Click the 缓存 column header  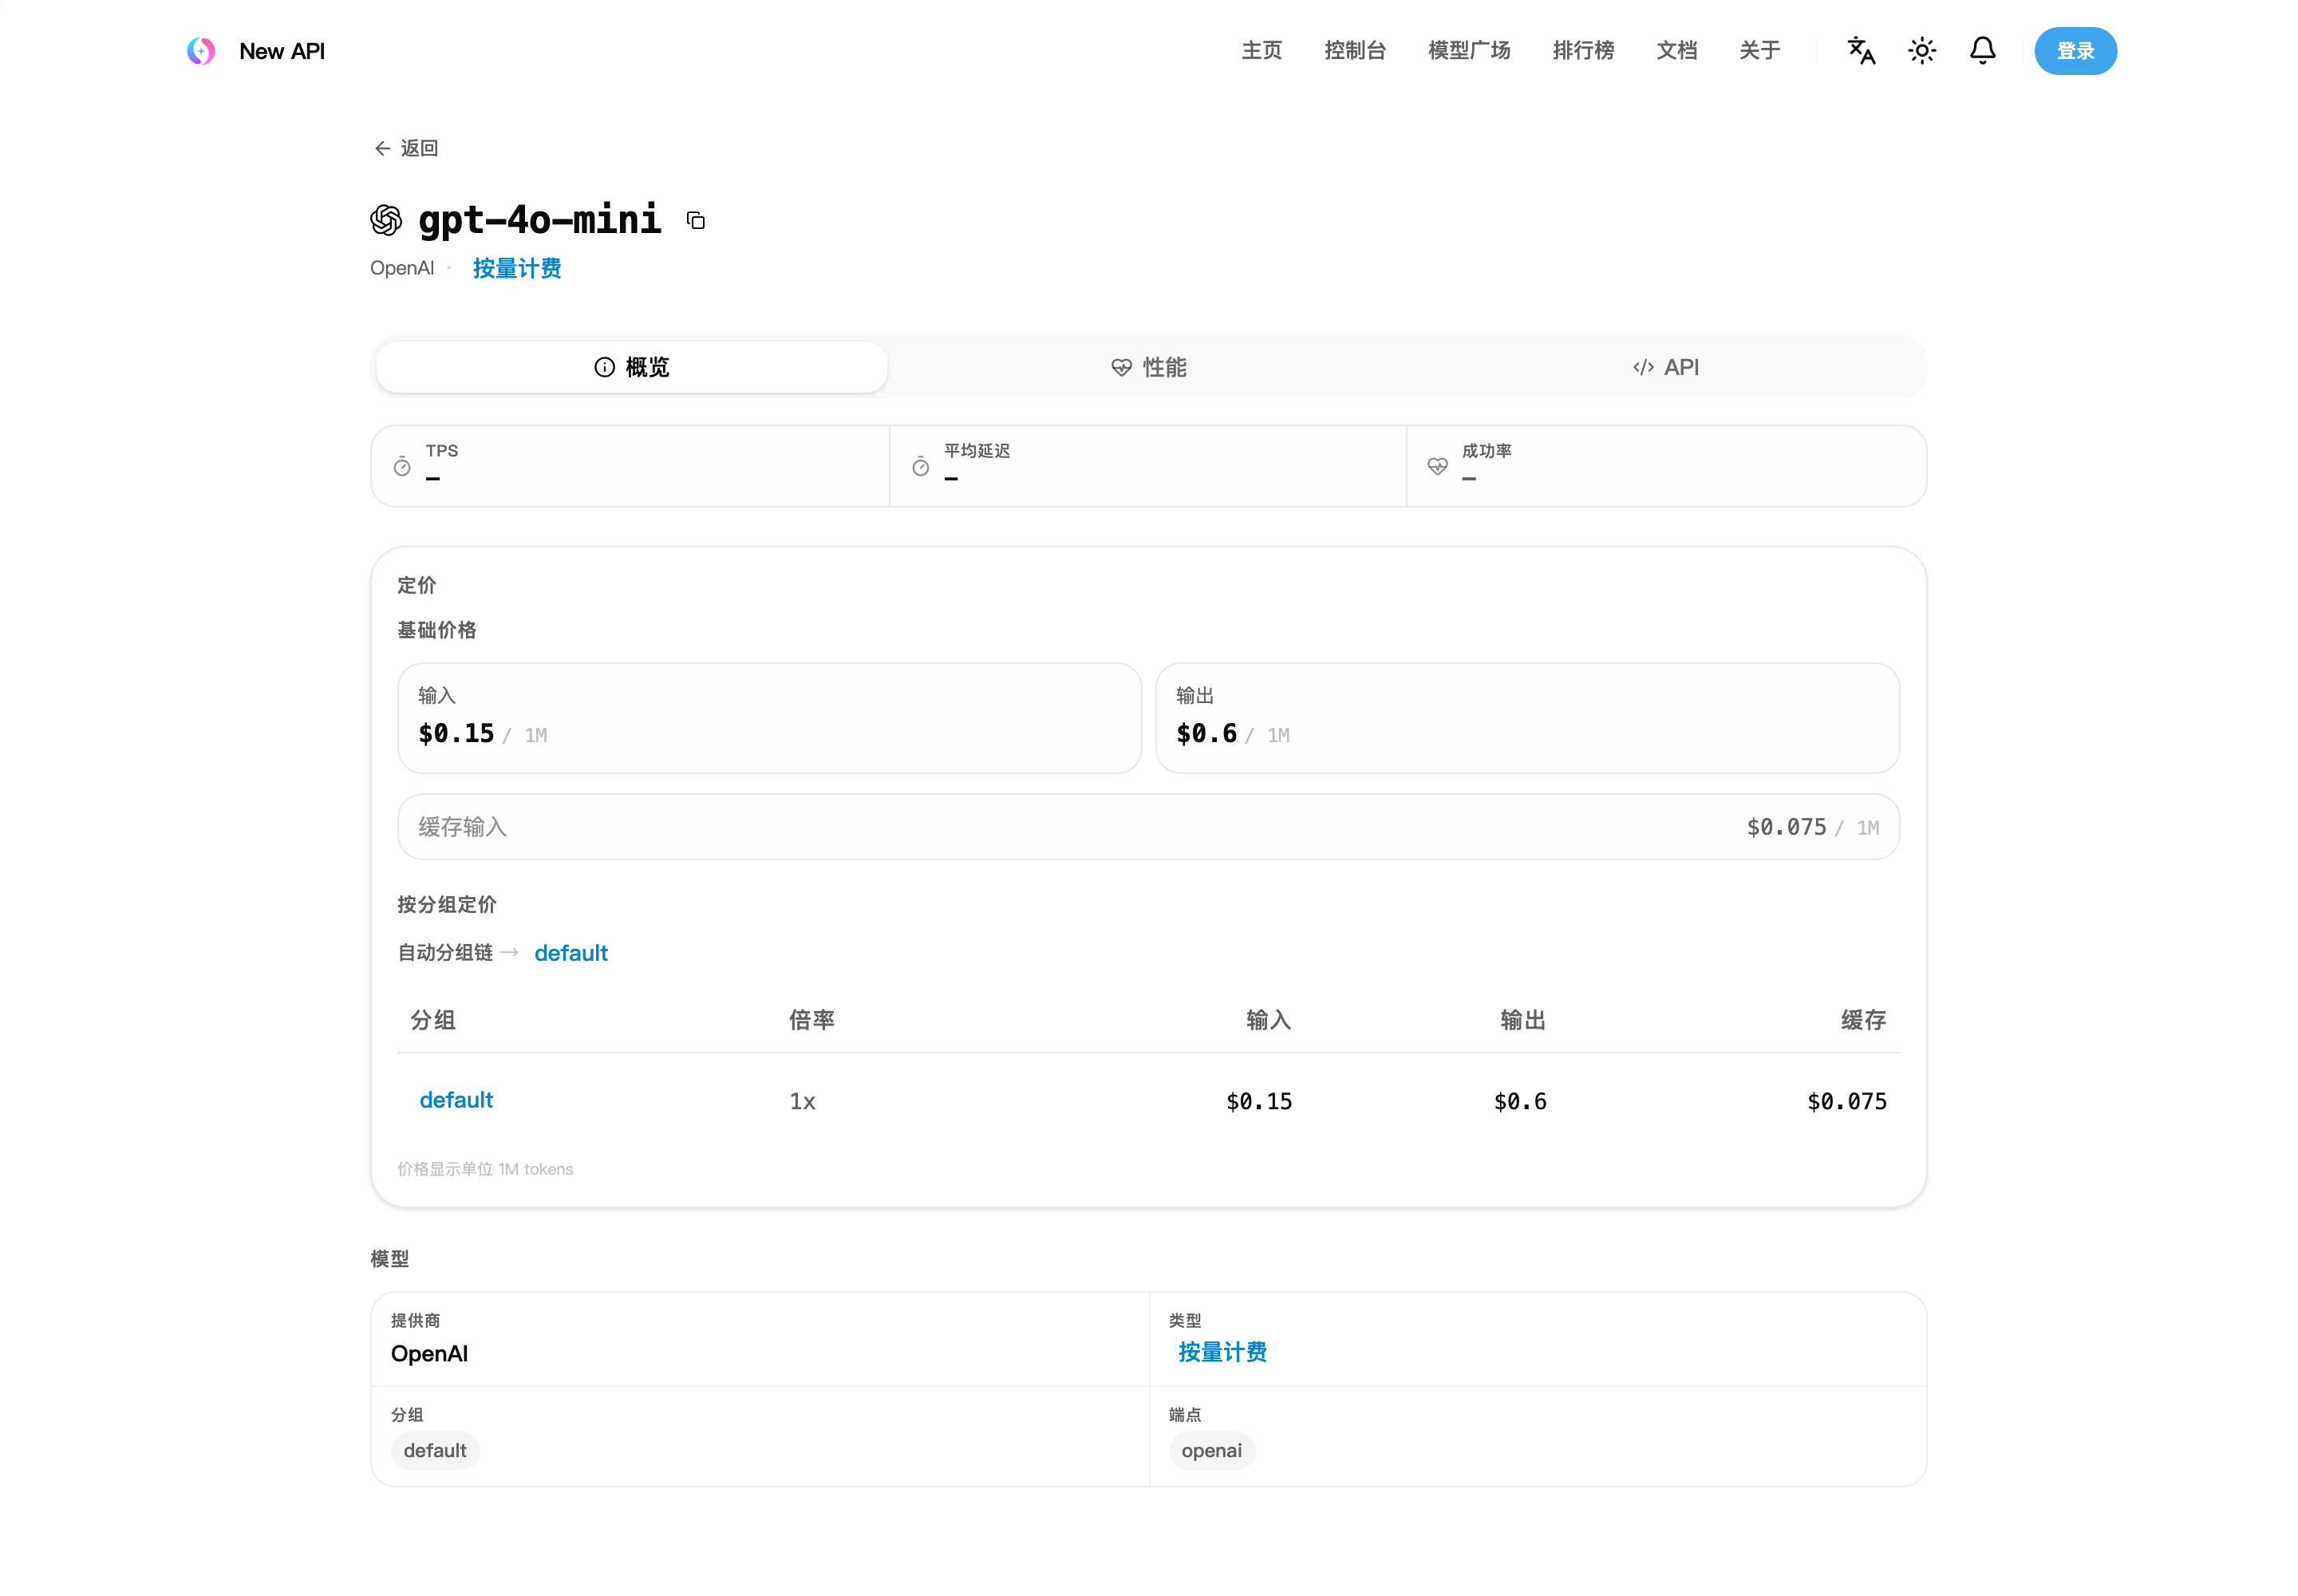pyautogui.click(x=1863, y=1020)
